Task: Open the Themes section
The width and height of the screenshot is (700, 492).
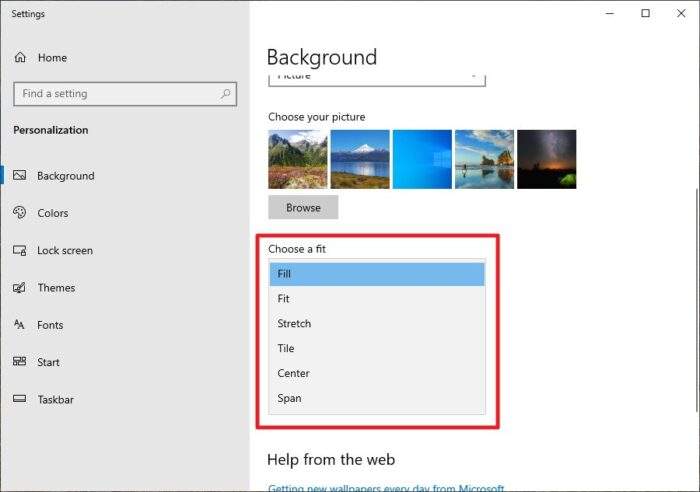Action: click(x=56, y=288)
